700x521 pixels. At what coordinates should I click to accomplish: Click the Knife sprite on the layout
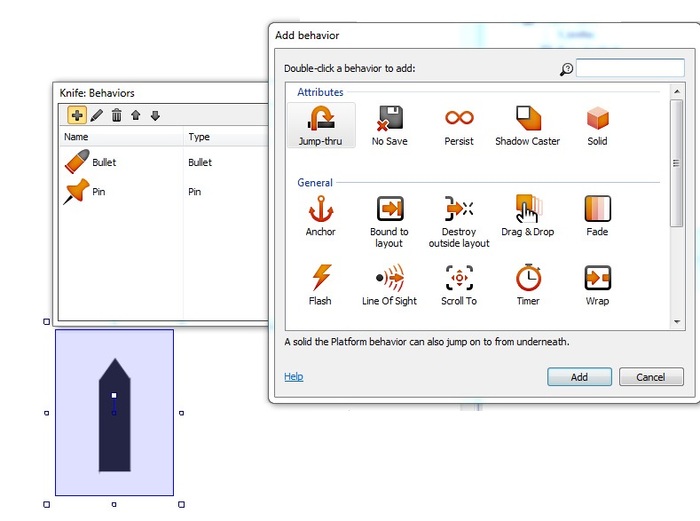(x=114, y=415)
